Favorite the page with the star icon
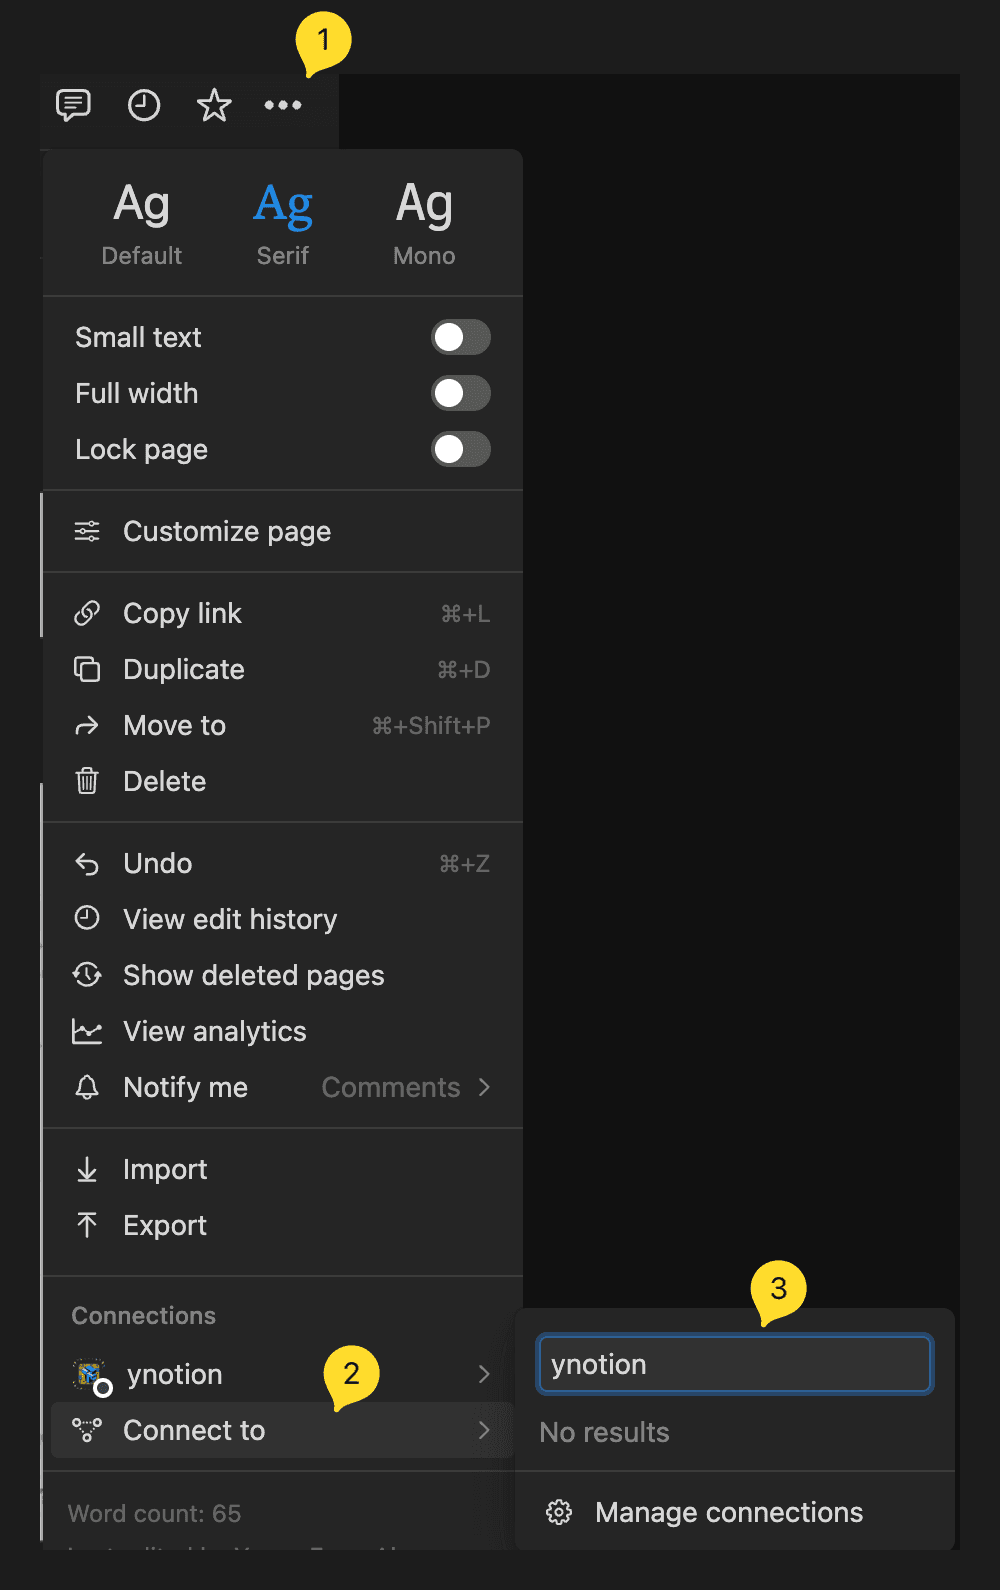 pyautogui.click(x=214, y=105)
